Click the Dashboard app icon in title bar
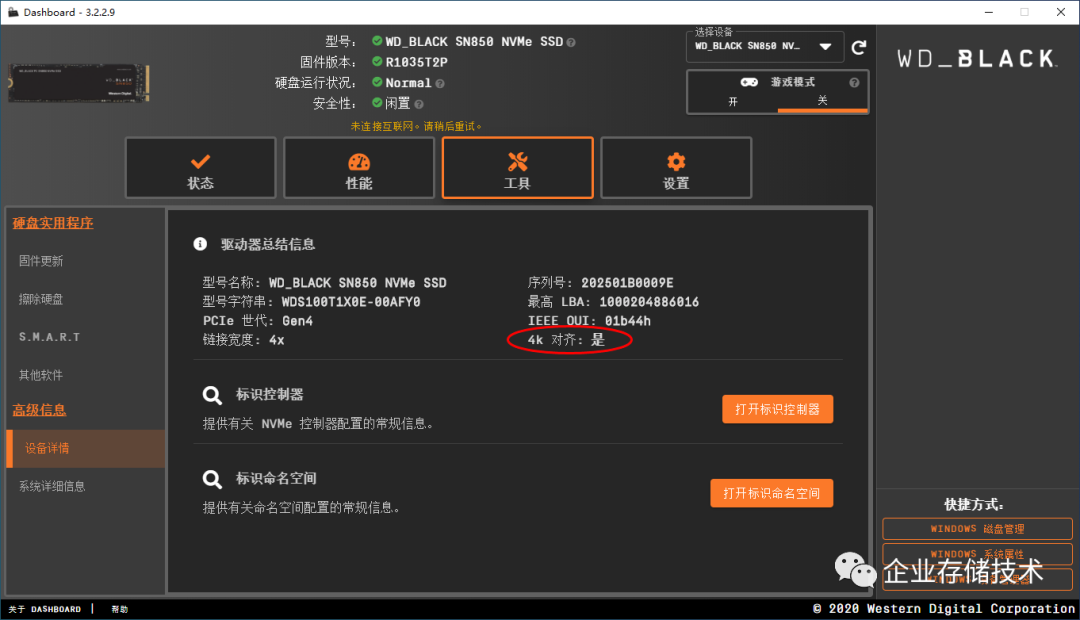The image size is (1080, 620). pos(13,12)
